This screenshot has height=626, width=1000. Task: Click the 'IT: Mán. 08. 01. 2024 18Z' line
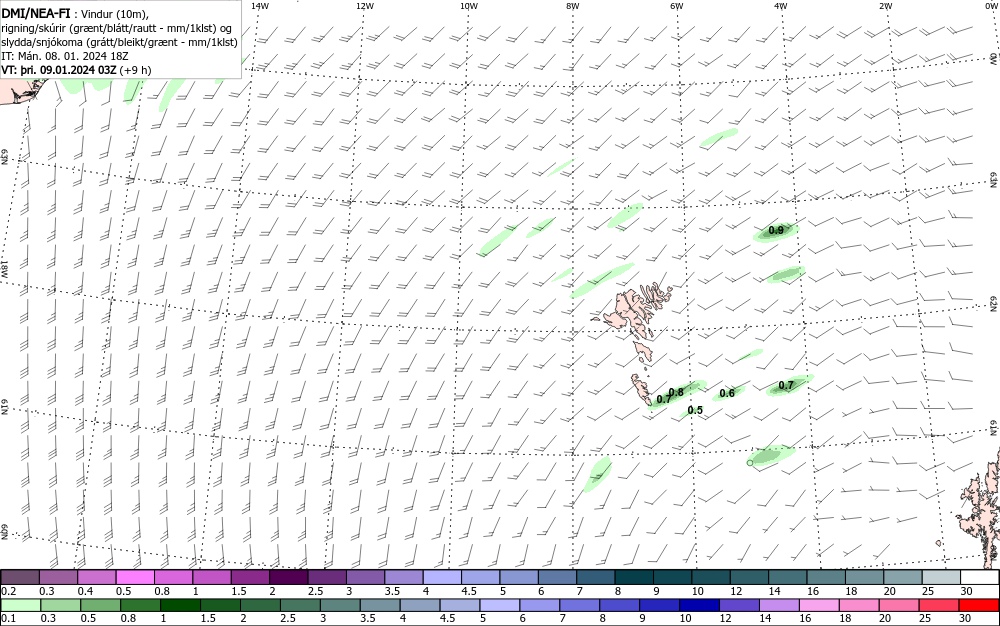pos(64,56)
